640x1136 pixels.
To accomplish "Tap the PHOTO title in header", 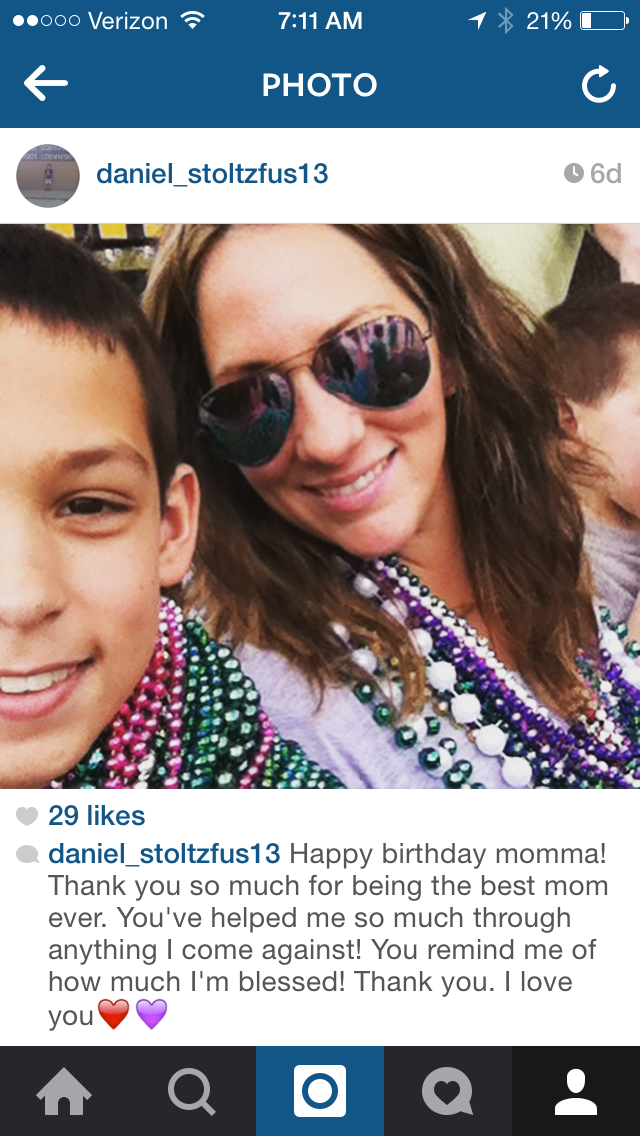I will (320, 85).
